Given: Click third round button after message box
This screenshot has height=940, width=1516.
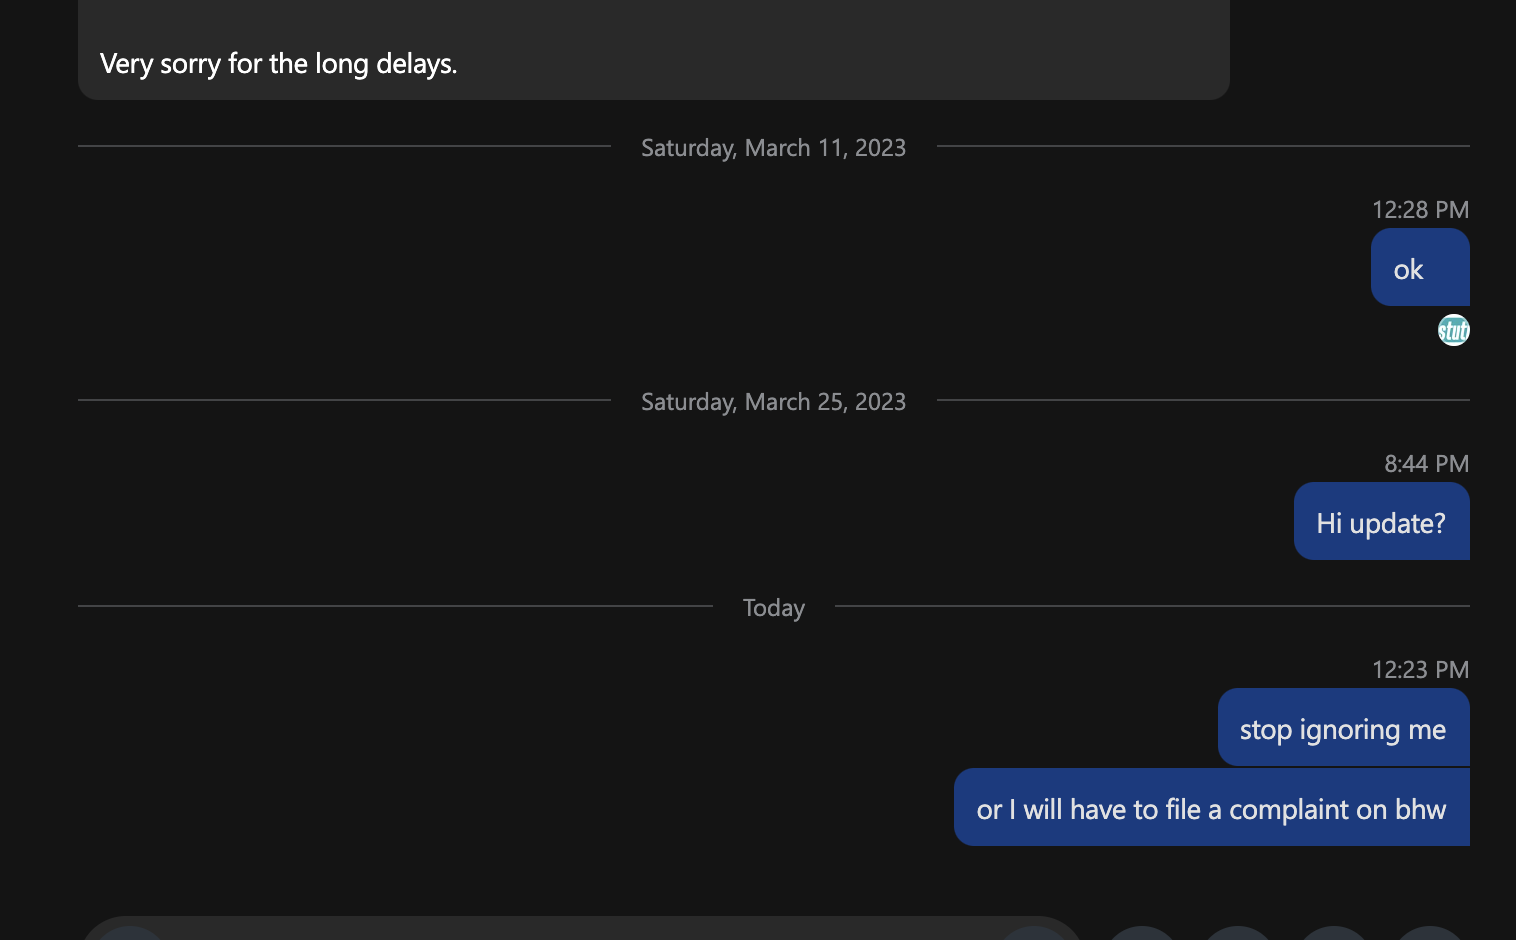Looking at the screenshot, I should pos(1334,934).
